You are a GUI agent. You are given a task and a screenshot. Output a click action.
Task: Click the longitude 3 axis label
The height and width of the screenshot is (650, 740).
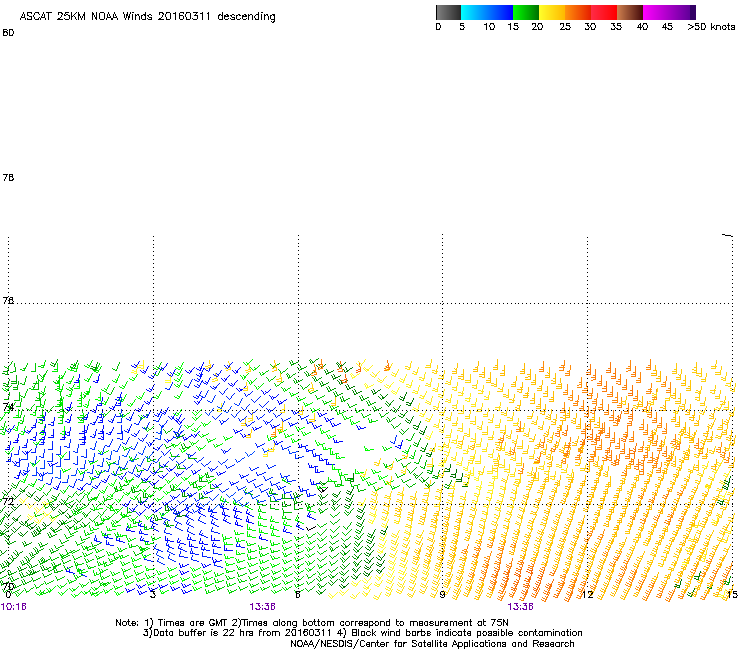(x=152, y=594)
